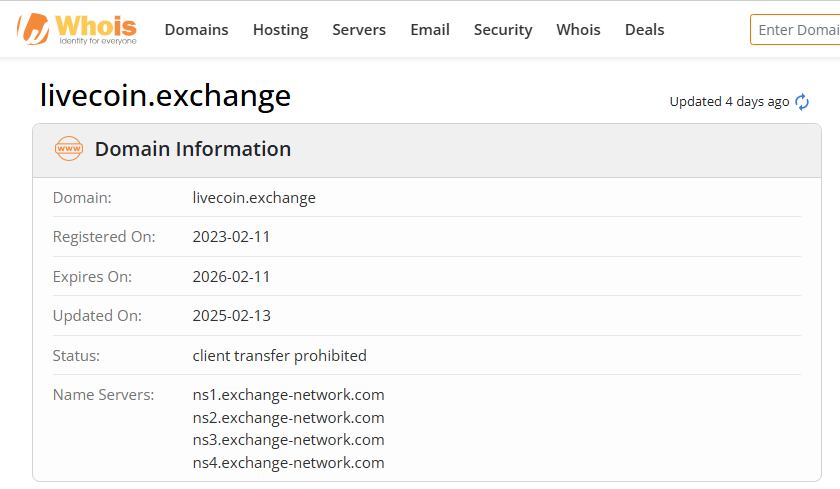The height and width of the screenshot is (489, 840).
Task: Open the Whois menu item
Action: (x=578, y=29)
